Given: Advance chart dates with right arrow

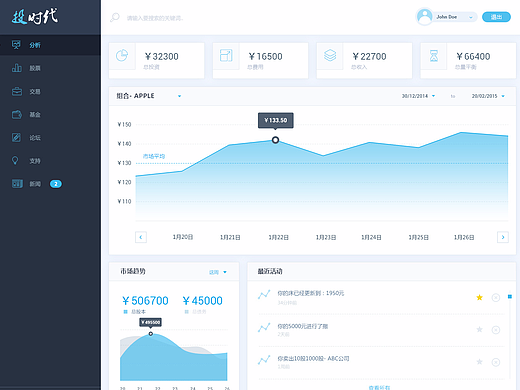Looking at the screenshot, I should (503, 237).
